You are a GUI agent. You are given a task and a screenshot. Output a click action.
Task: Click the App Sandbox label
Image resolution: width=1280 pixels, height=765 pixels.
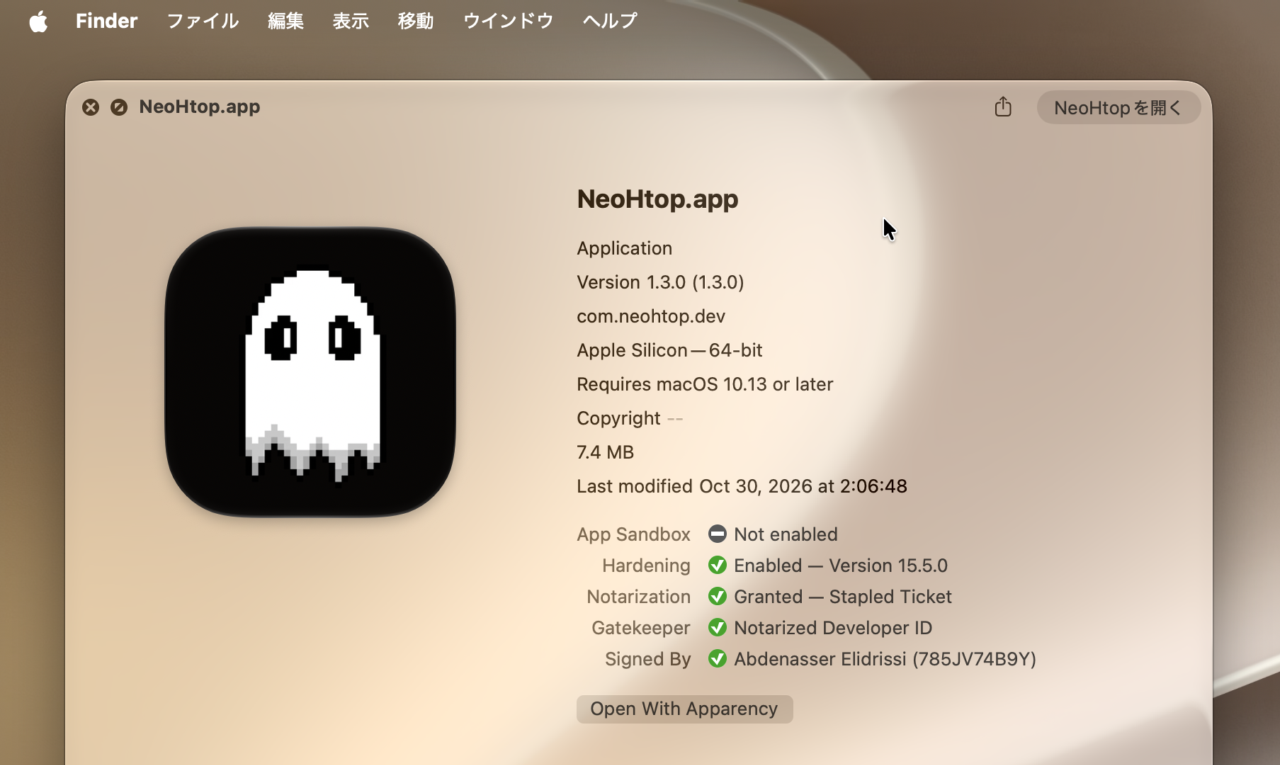tap(634, 534)
